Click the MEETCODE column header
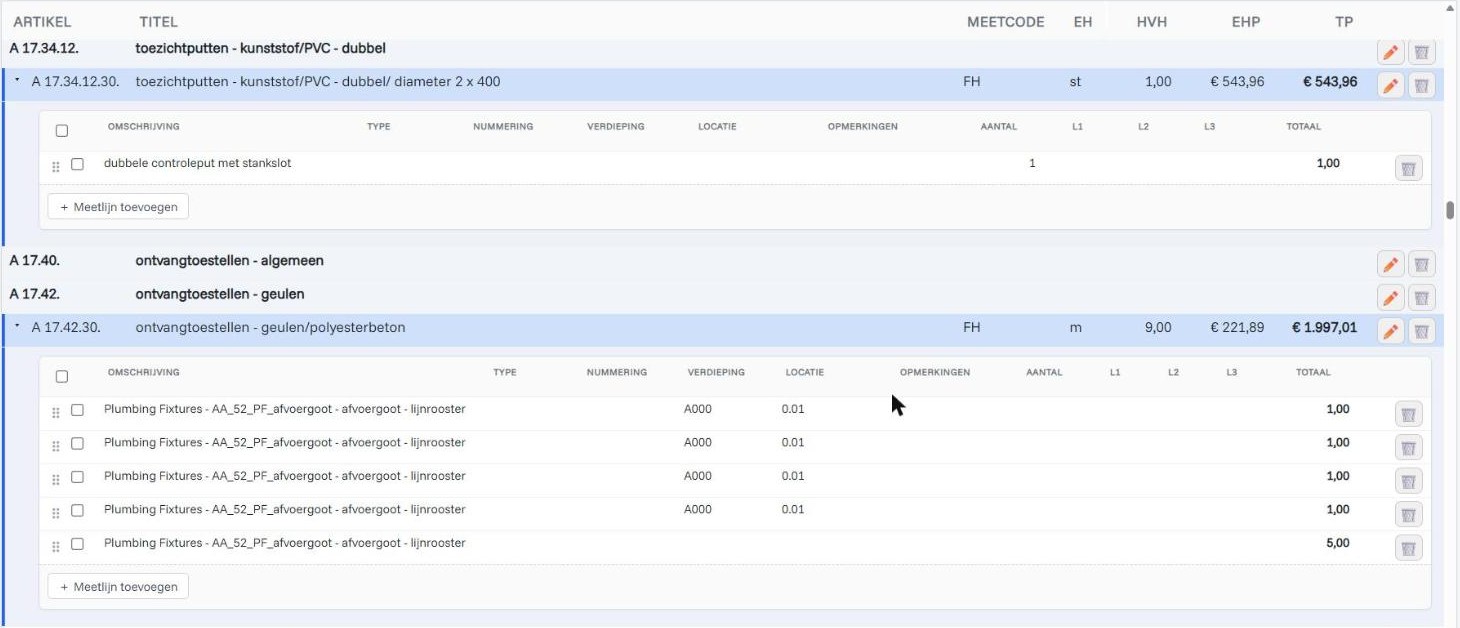The image size is (1460, 628). pyautogui.click(x=1005, y=22)
